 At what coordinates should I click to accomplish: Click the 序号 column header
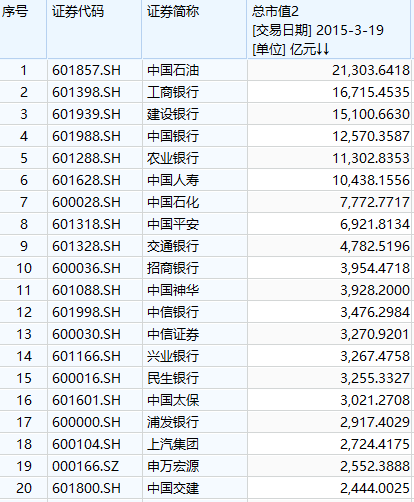point(23,29)
